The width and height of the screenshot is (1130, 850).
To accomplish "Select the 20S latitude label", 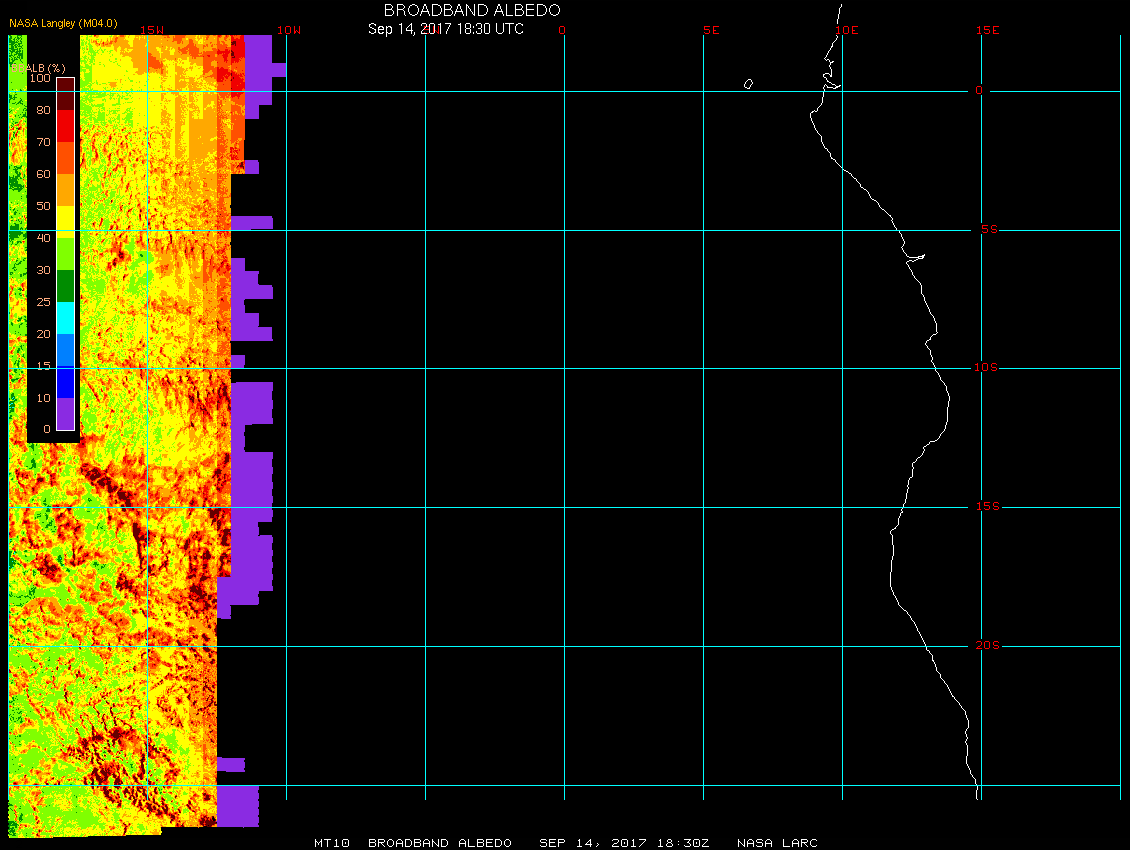I will point(985,646).
